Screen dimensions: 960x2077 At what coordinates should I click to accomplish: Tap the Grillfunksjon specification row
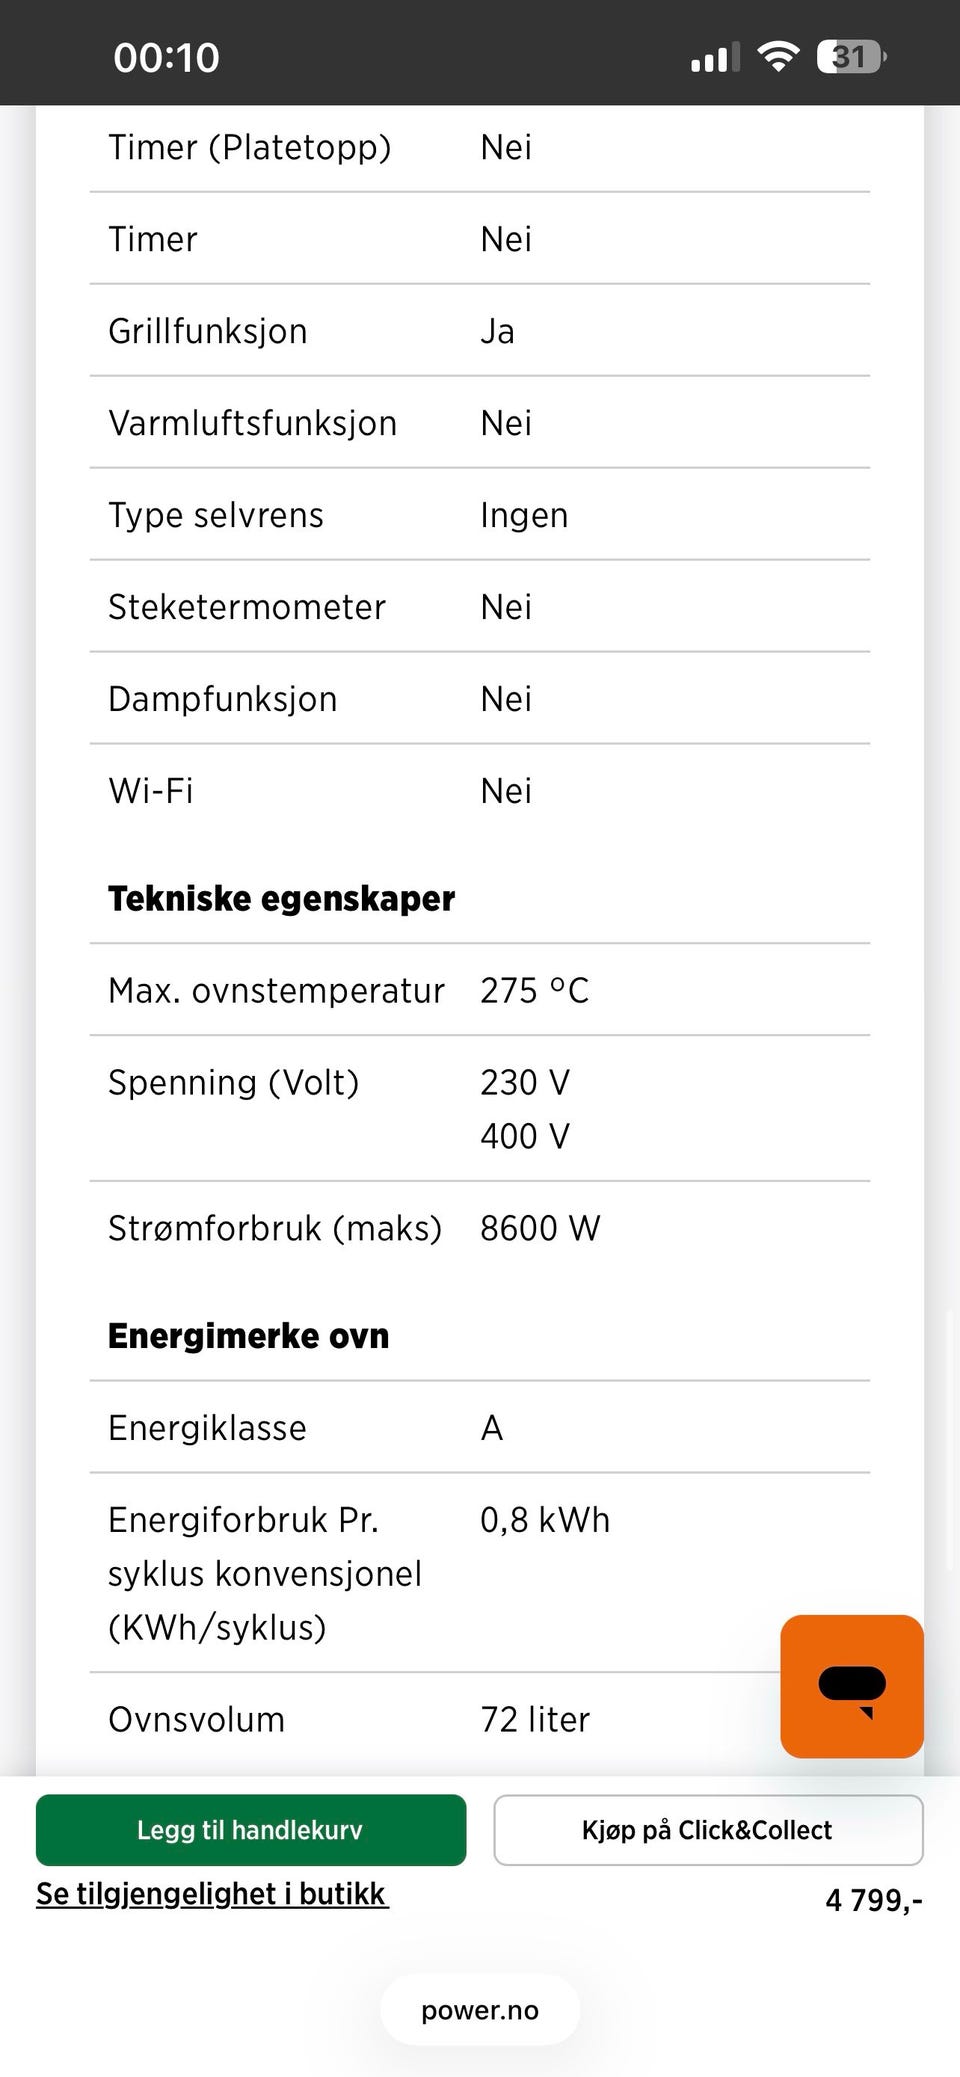480,331
